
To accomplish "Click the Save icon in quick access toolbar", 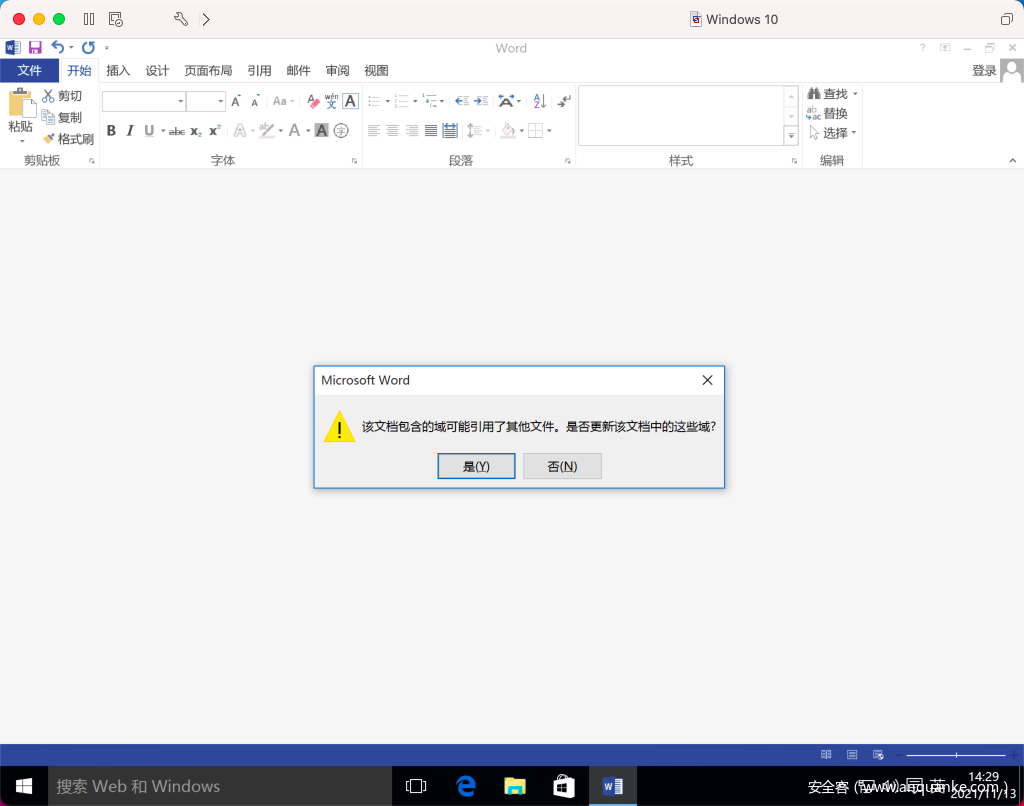I will click(35, 47).
